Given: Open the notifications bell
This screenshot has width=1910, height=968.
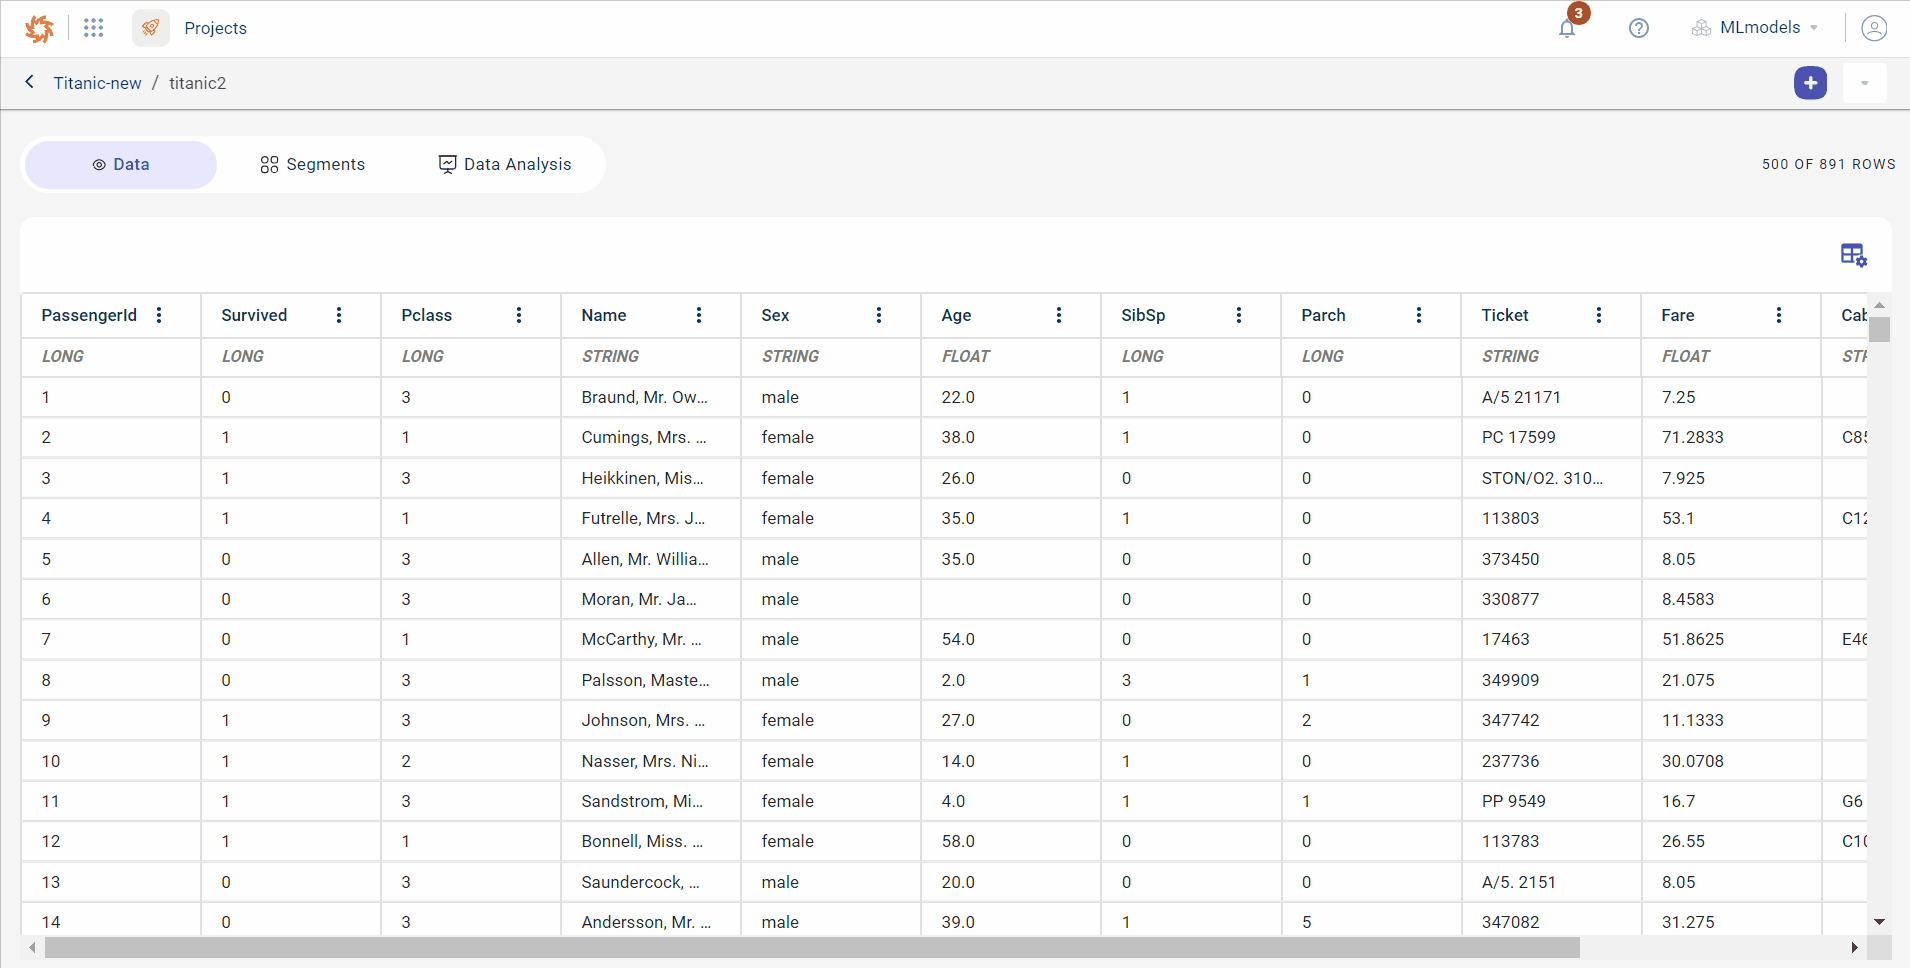Looking at the screenshot, I should click(1567, 28).
